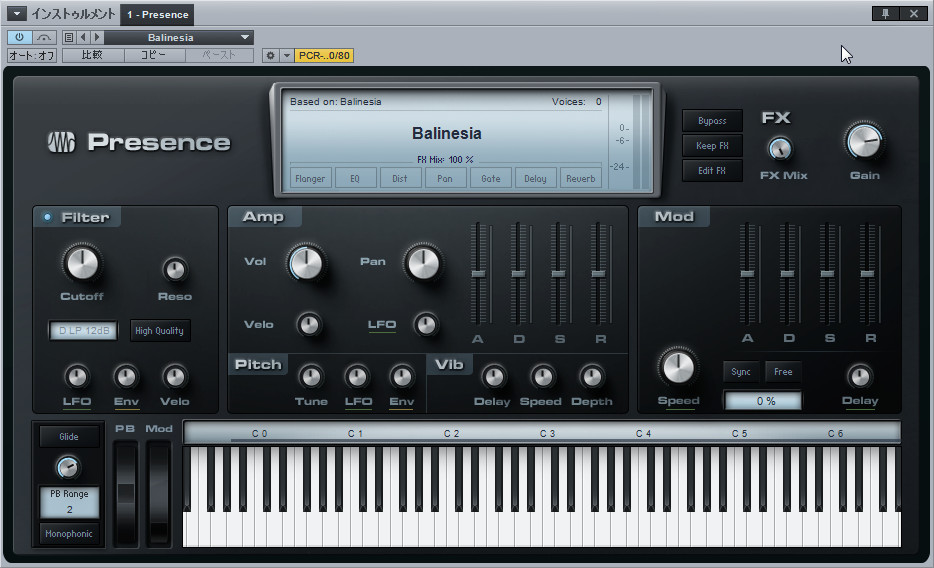Click the Vib Depth knob
Screen dimensions: 934x568
click(591, 376)
